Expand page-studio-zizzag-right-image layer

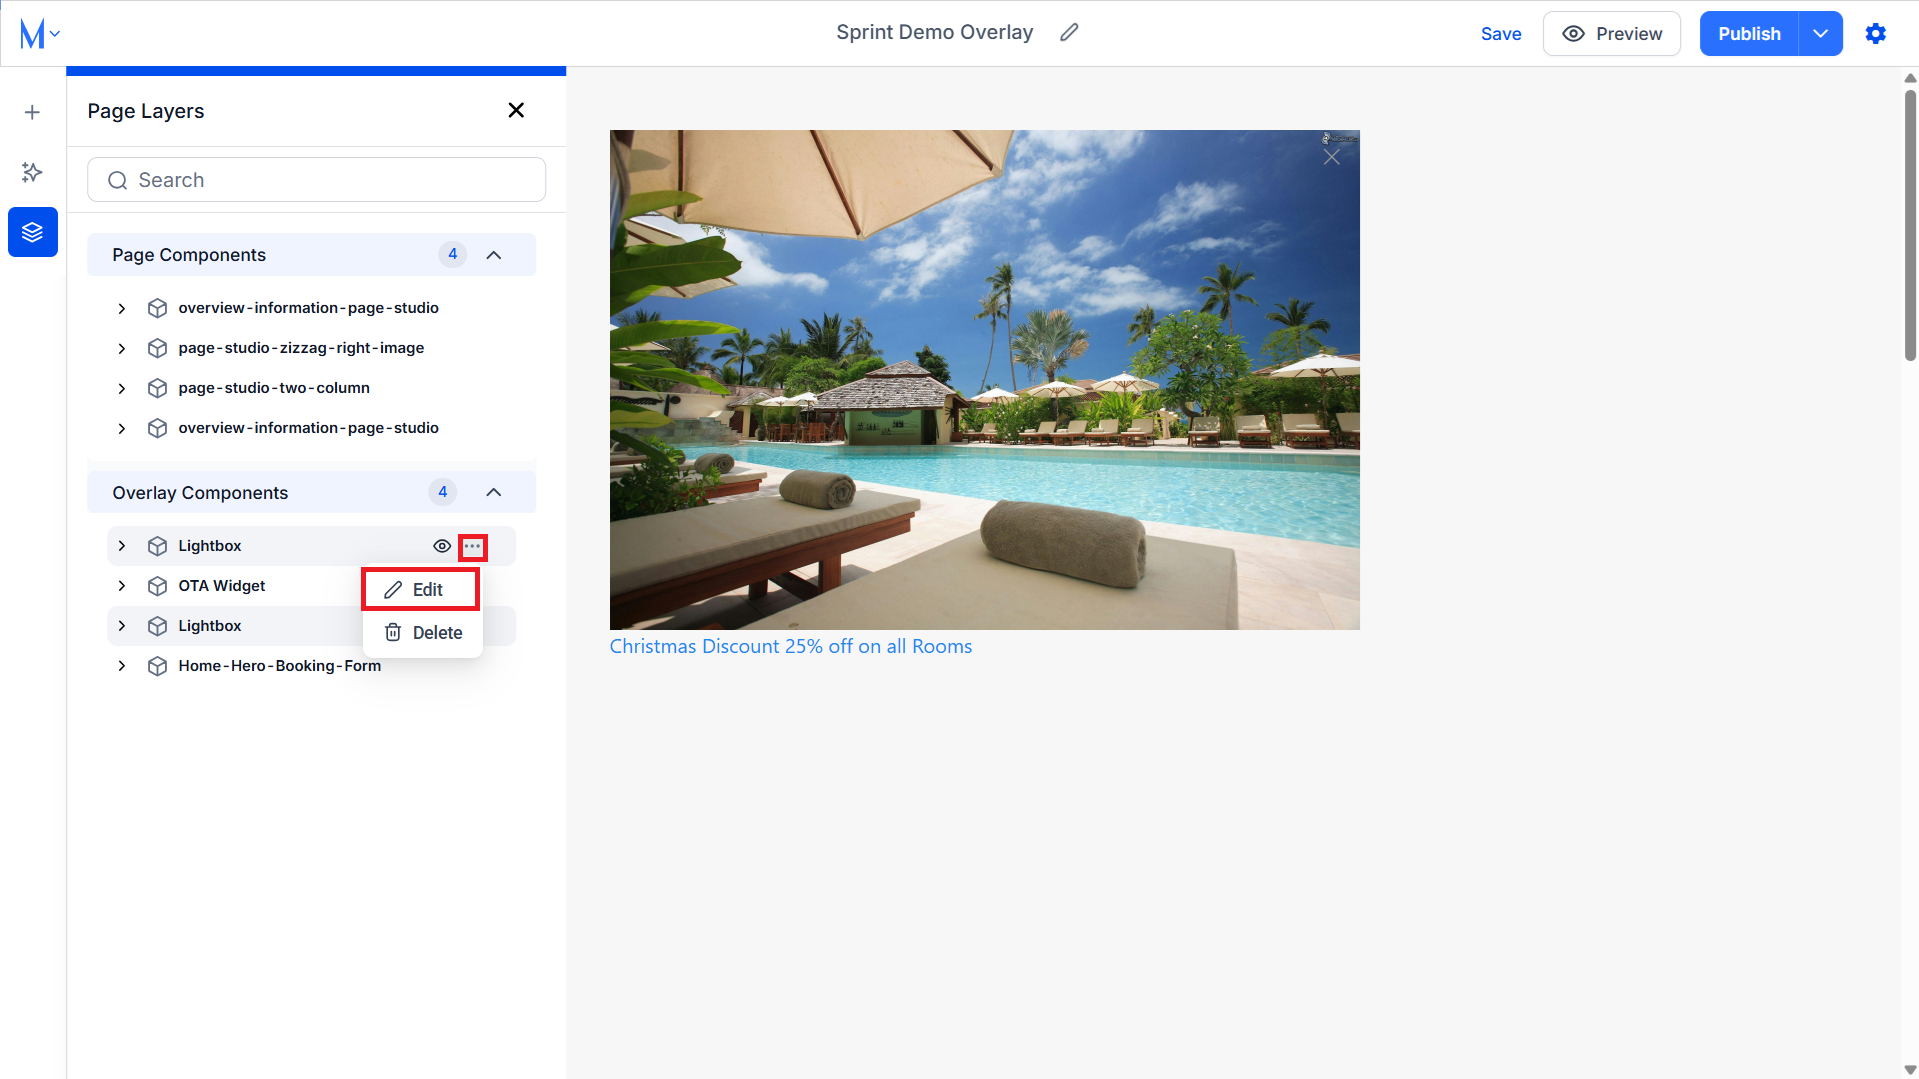[122, 348]
